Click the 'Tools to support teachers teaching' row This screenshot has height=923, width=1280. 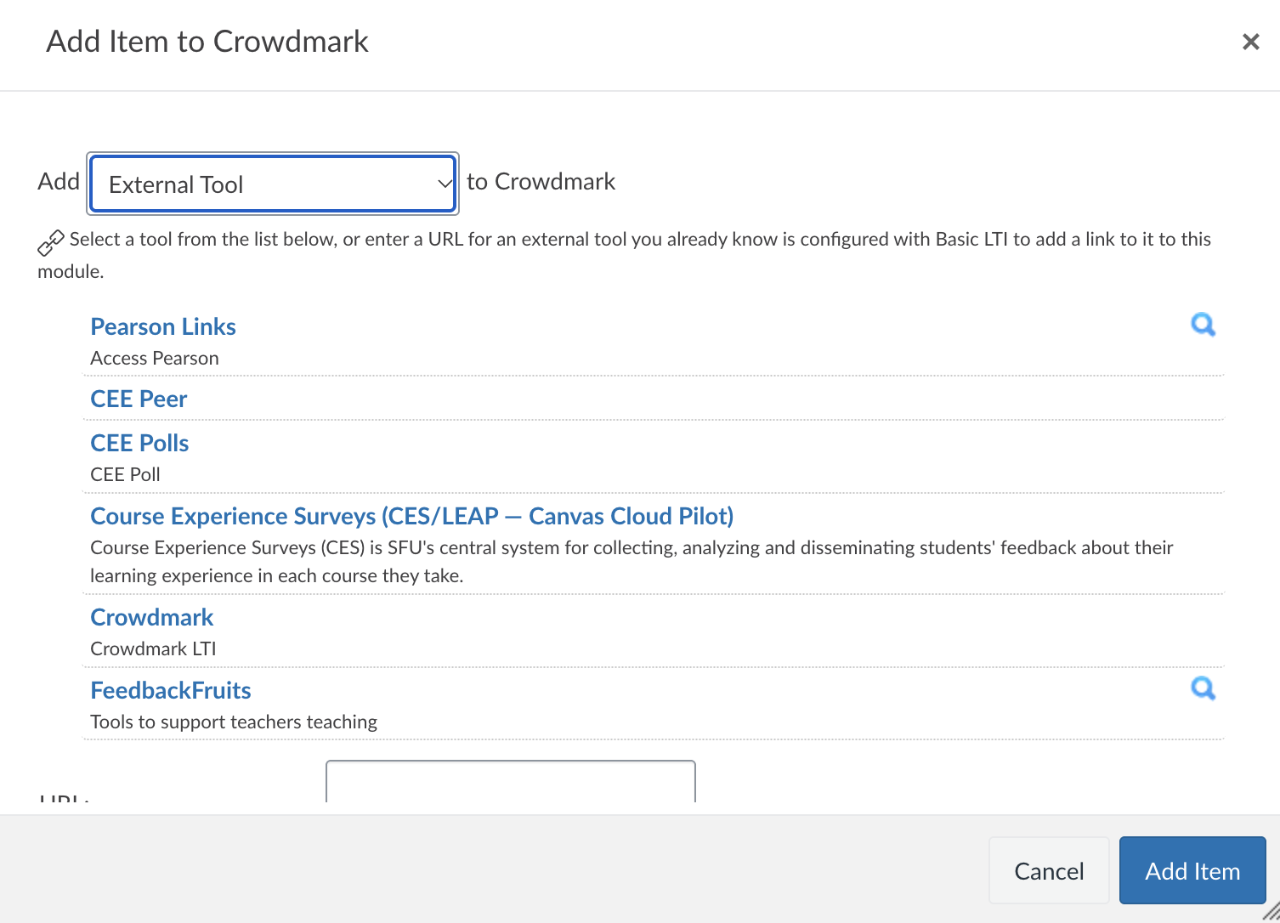click(x=233, y=720)
